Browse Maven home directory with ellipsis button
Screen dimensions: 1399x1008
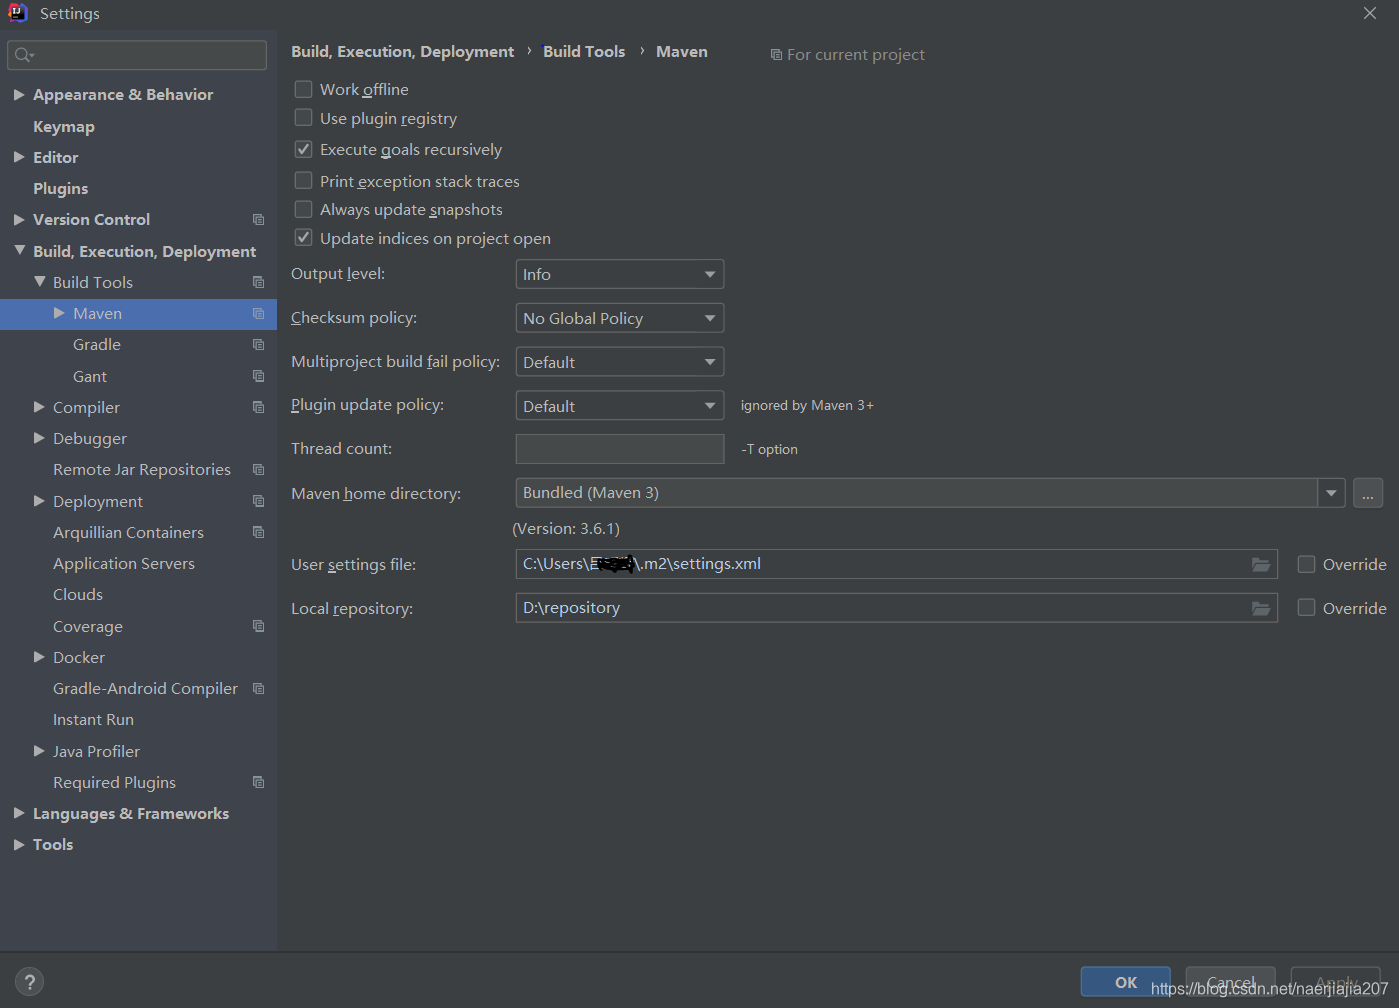point(1368,493)
